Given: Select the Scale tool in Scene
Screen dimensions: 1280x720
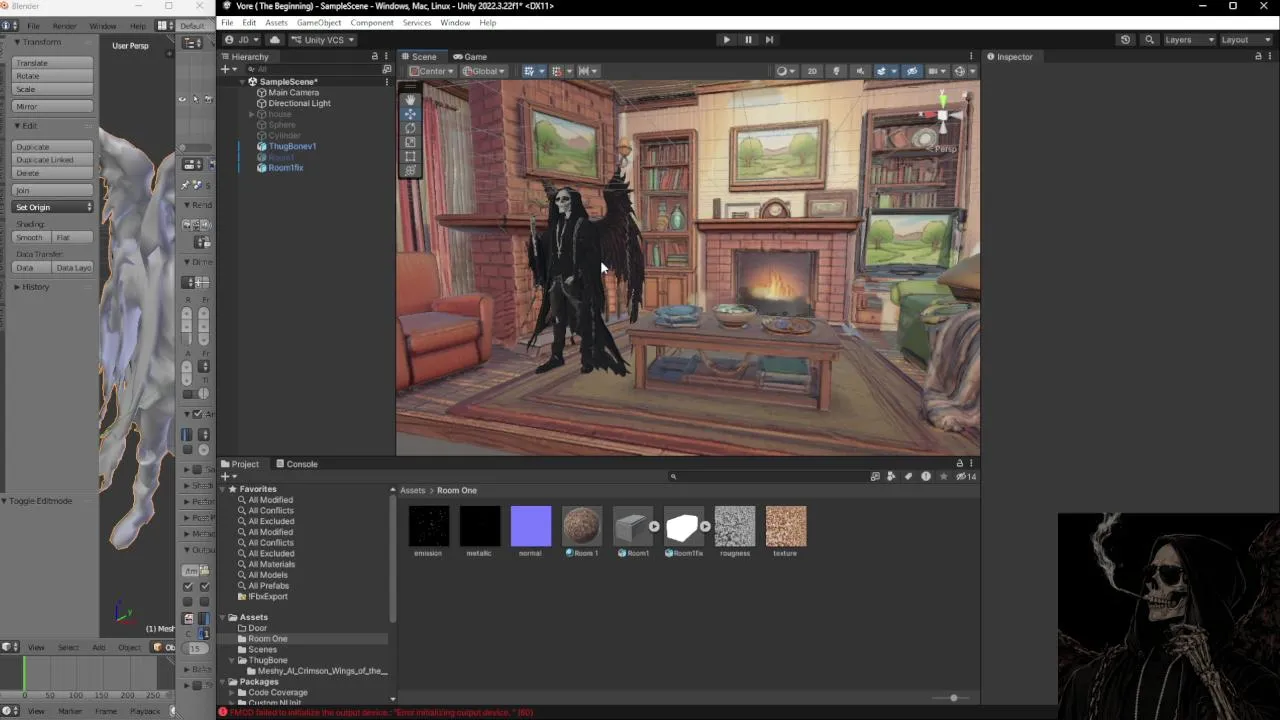Looking at the screenshot, I should click(x=410, y=142).
